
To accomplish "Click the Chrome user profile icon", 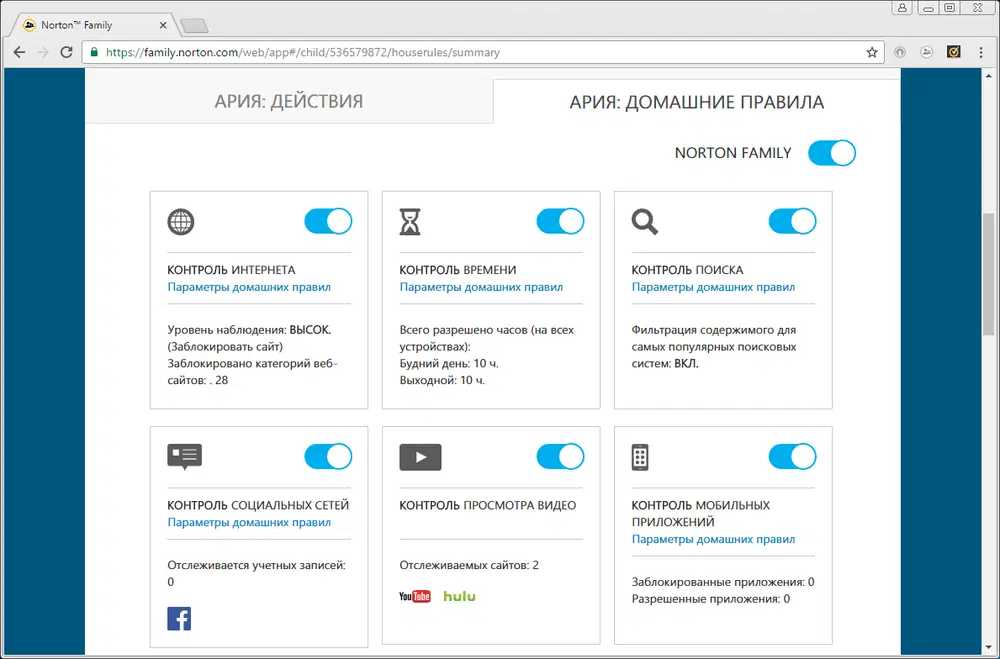I will [x=902, y=8].
